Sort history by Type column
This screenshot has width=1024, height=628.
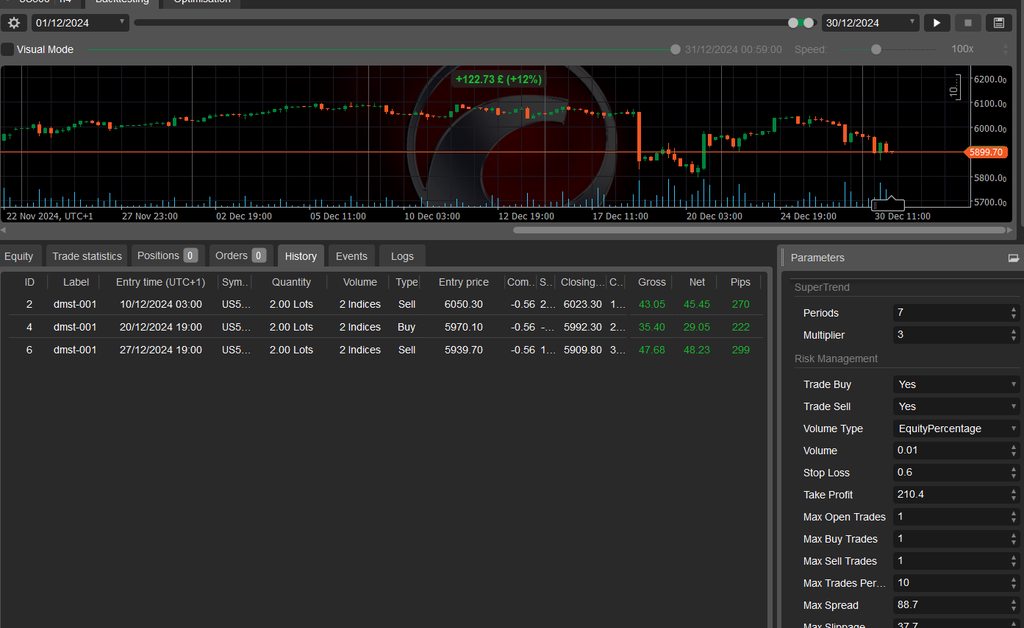[x=407, y=282]
